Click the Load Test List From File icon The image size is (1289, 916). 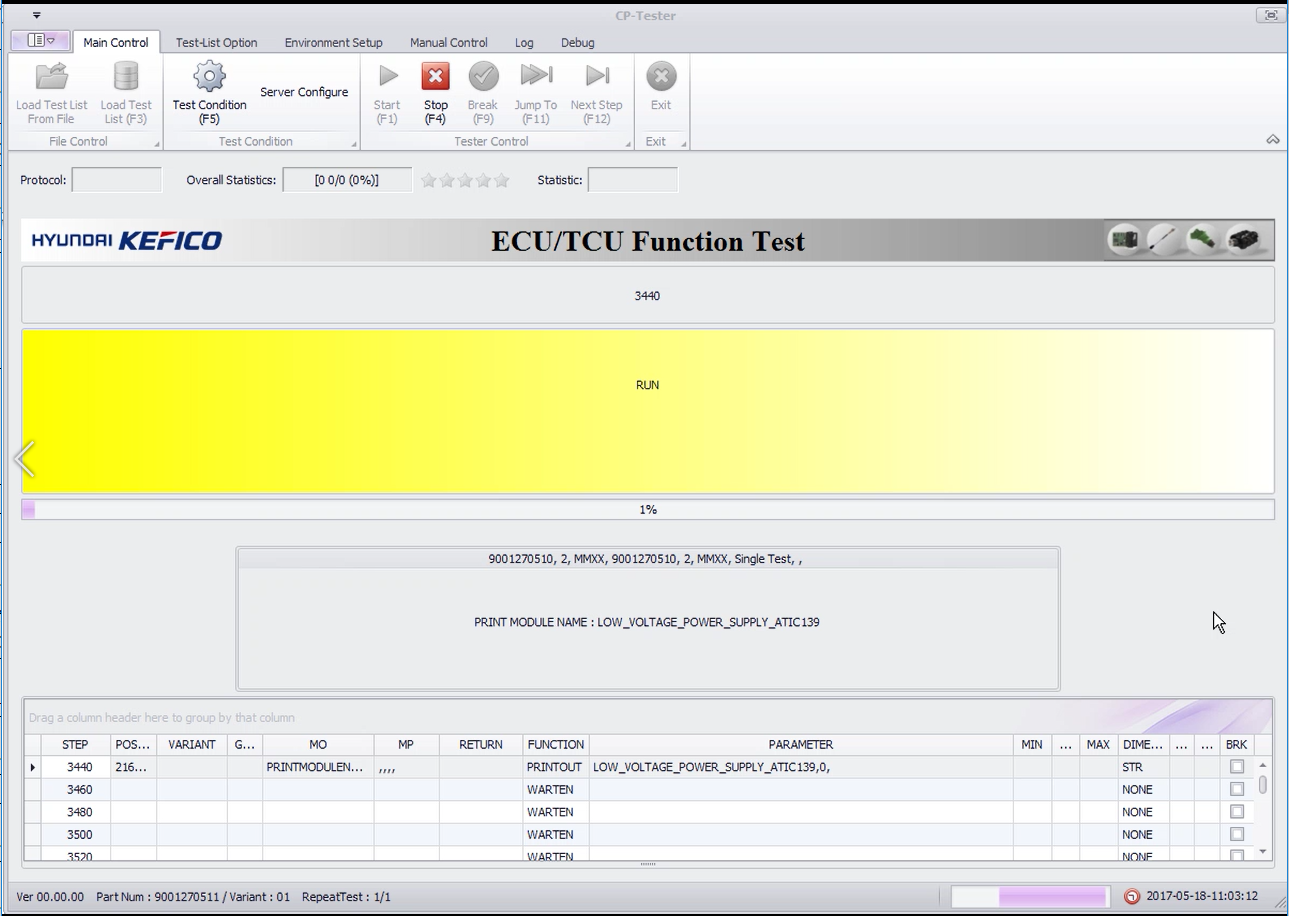click(51, 76)
